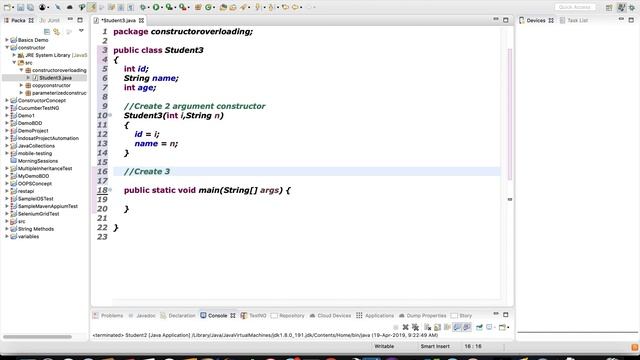Image resolution: width=640 pixels, height=360 pixels.
Task: Click the Save toolbar icon
Action: point(20,7)
